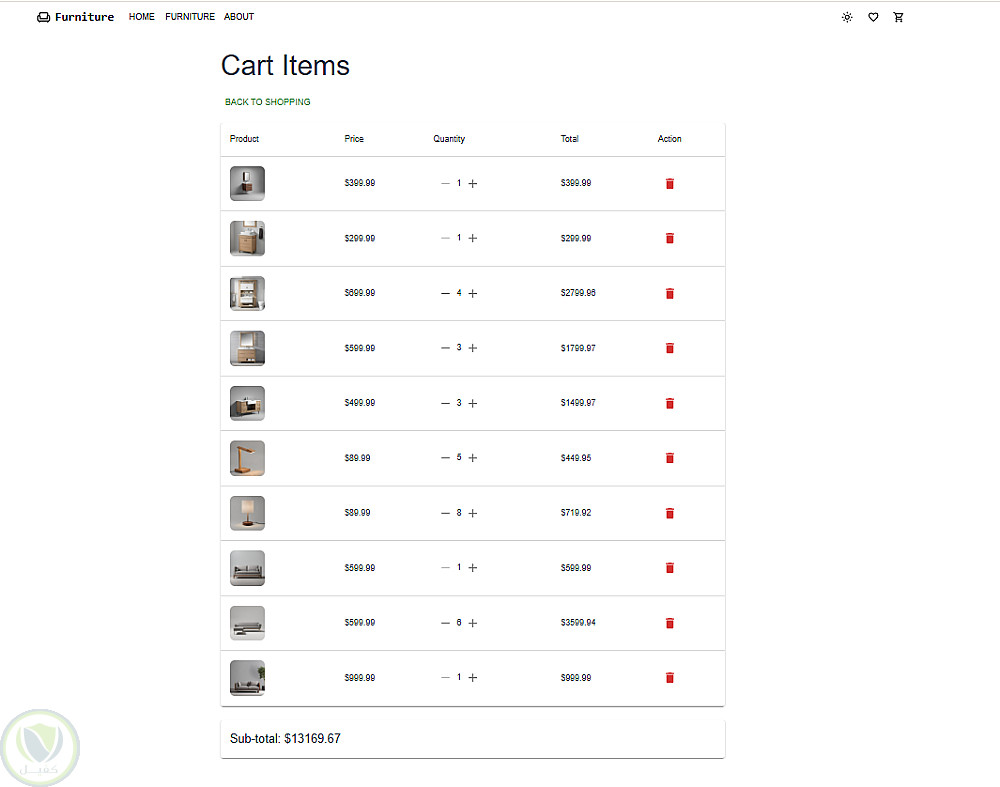Open the wishlist heart icon
This screenshot has height=787, width=1000.
point(873,17)
